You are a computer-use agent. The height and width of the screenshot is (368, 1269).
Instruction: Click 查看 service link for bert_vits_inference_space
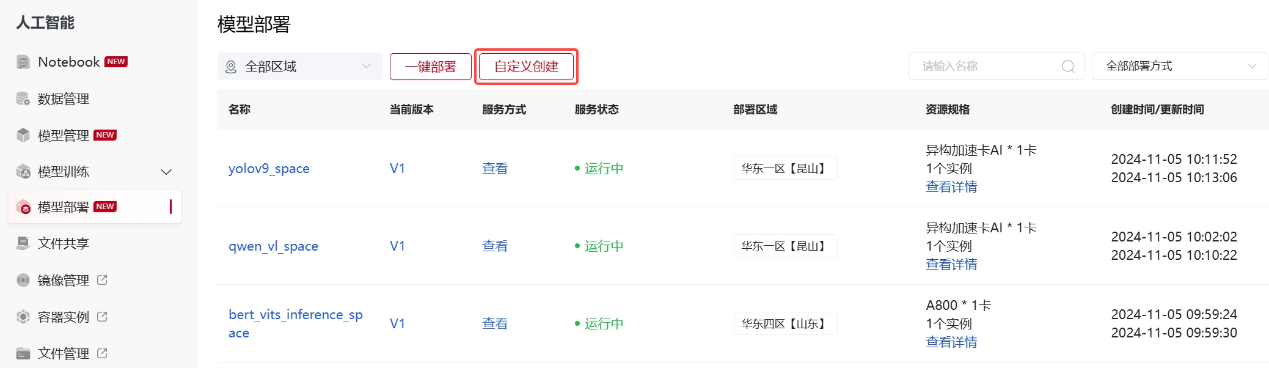[495, 324]
